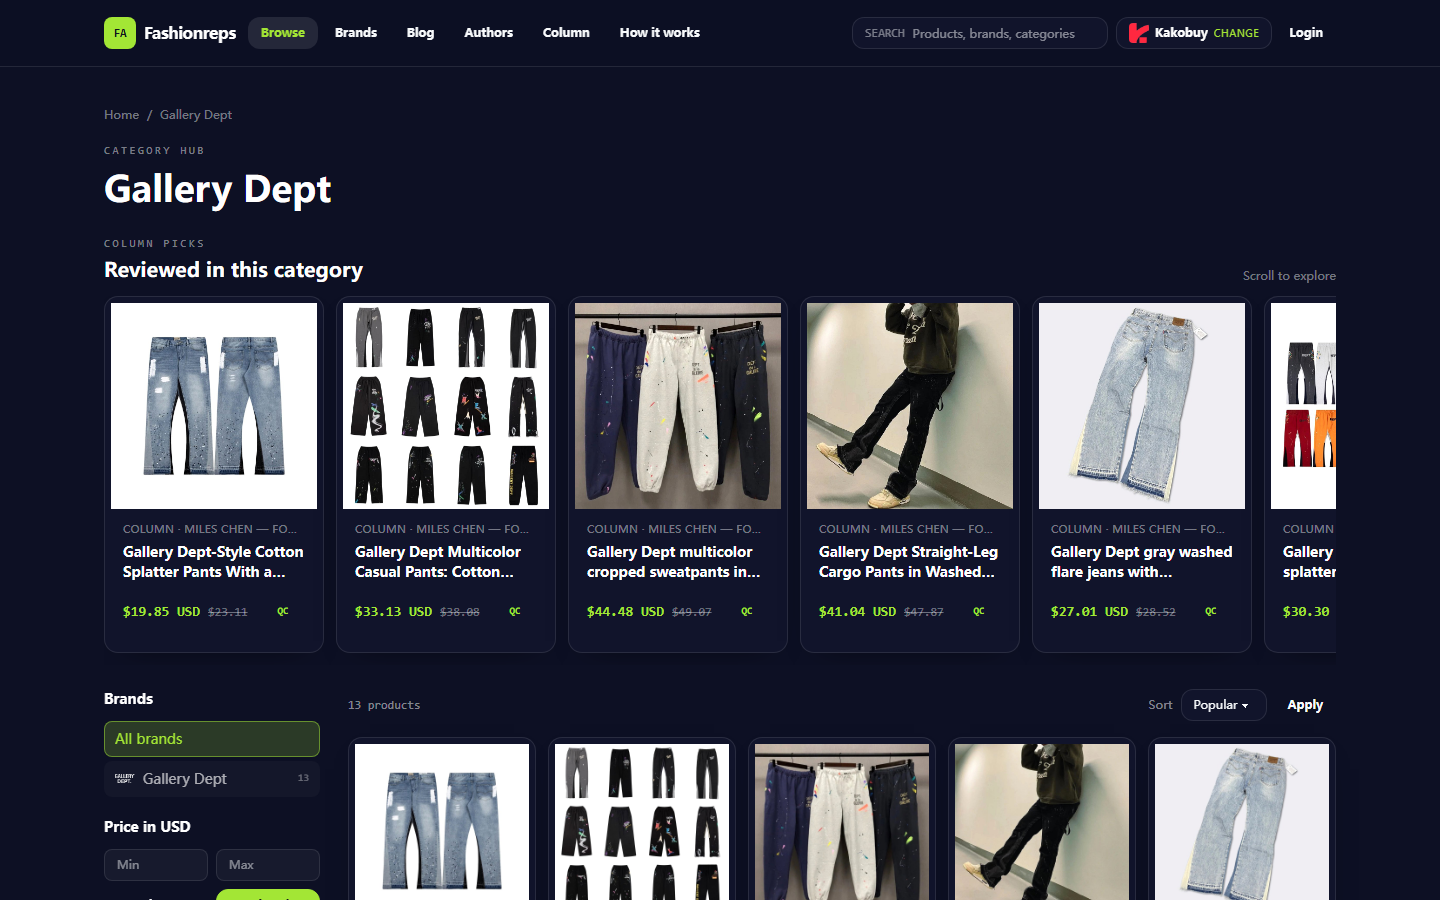Filter by Gallery Dept brand row
This screenshot has height=900, width=1440.
212,779
